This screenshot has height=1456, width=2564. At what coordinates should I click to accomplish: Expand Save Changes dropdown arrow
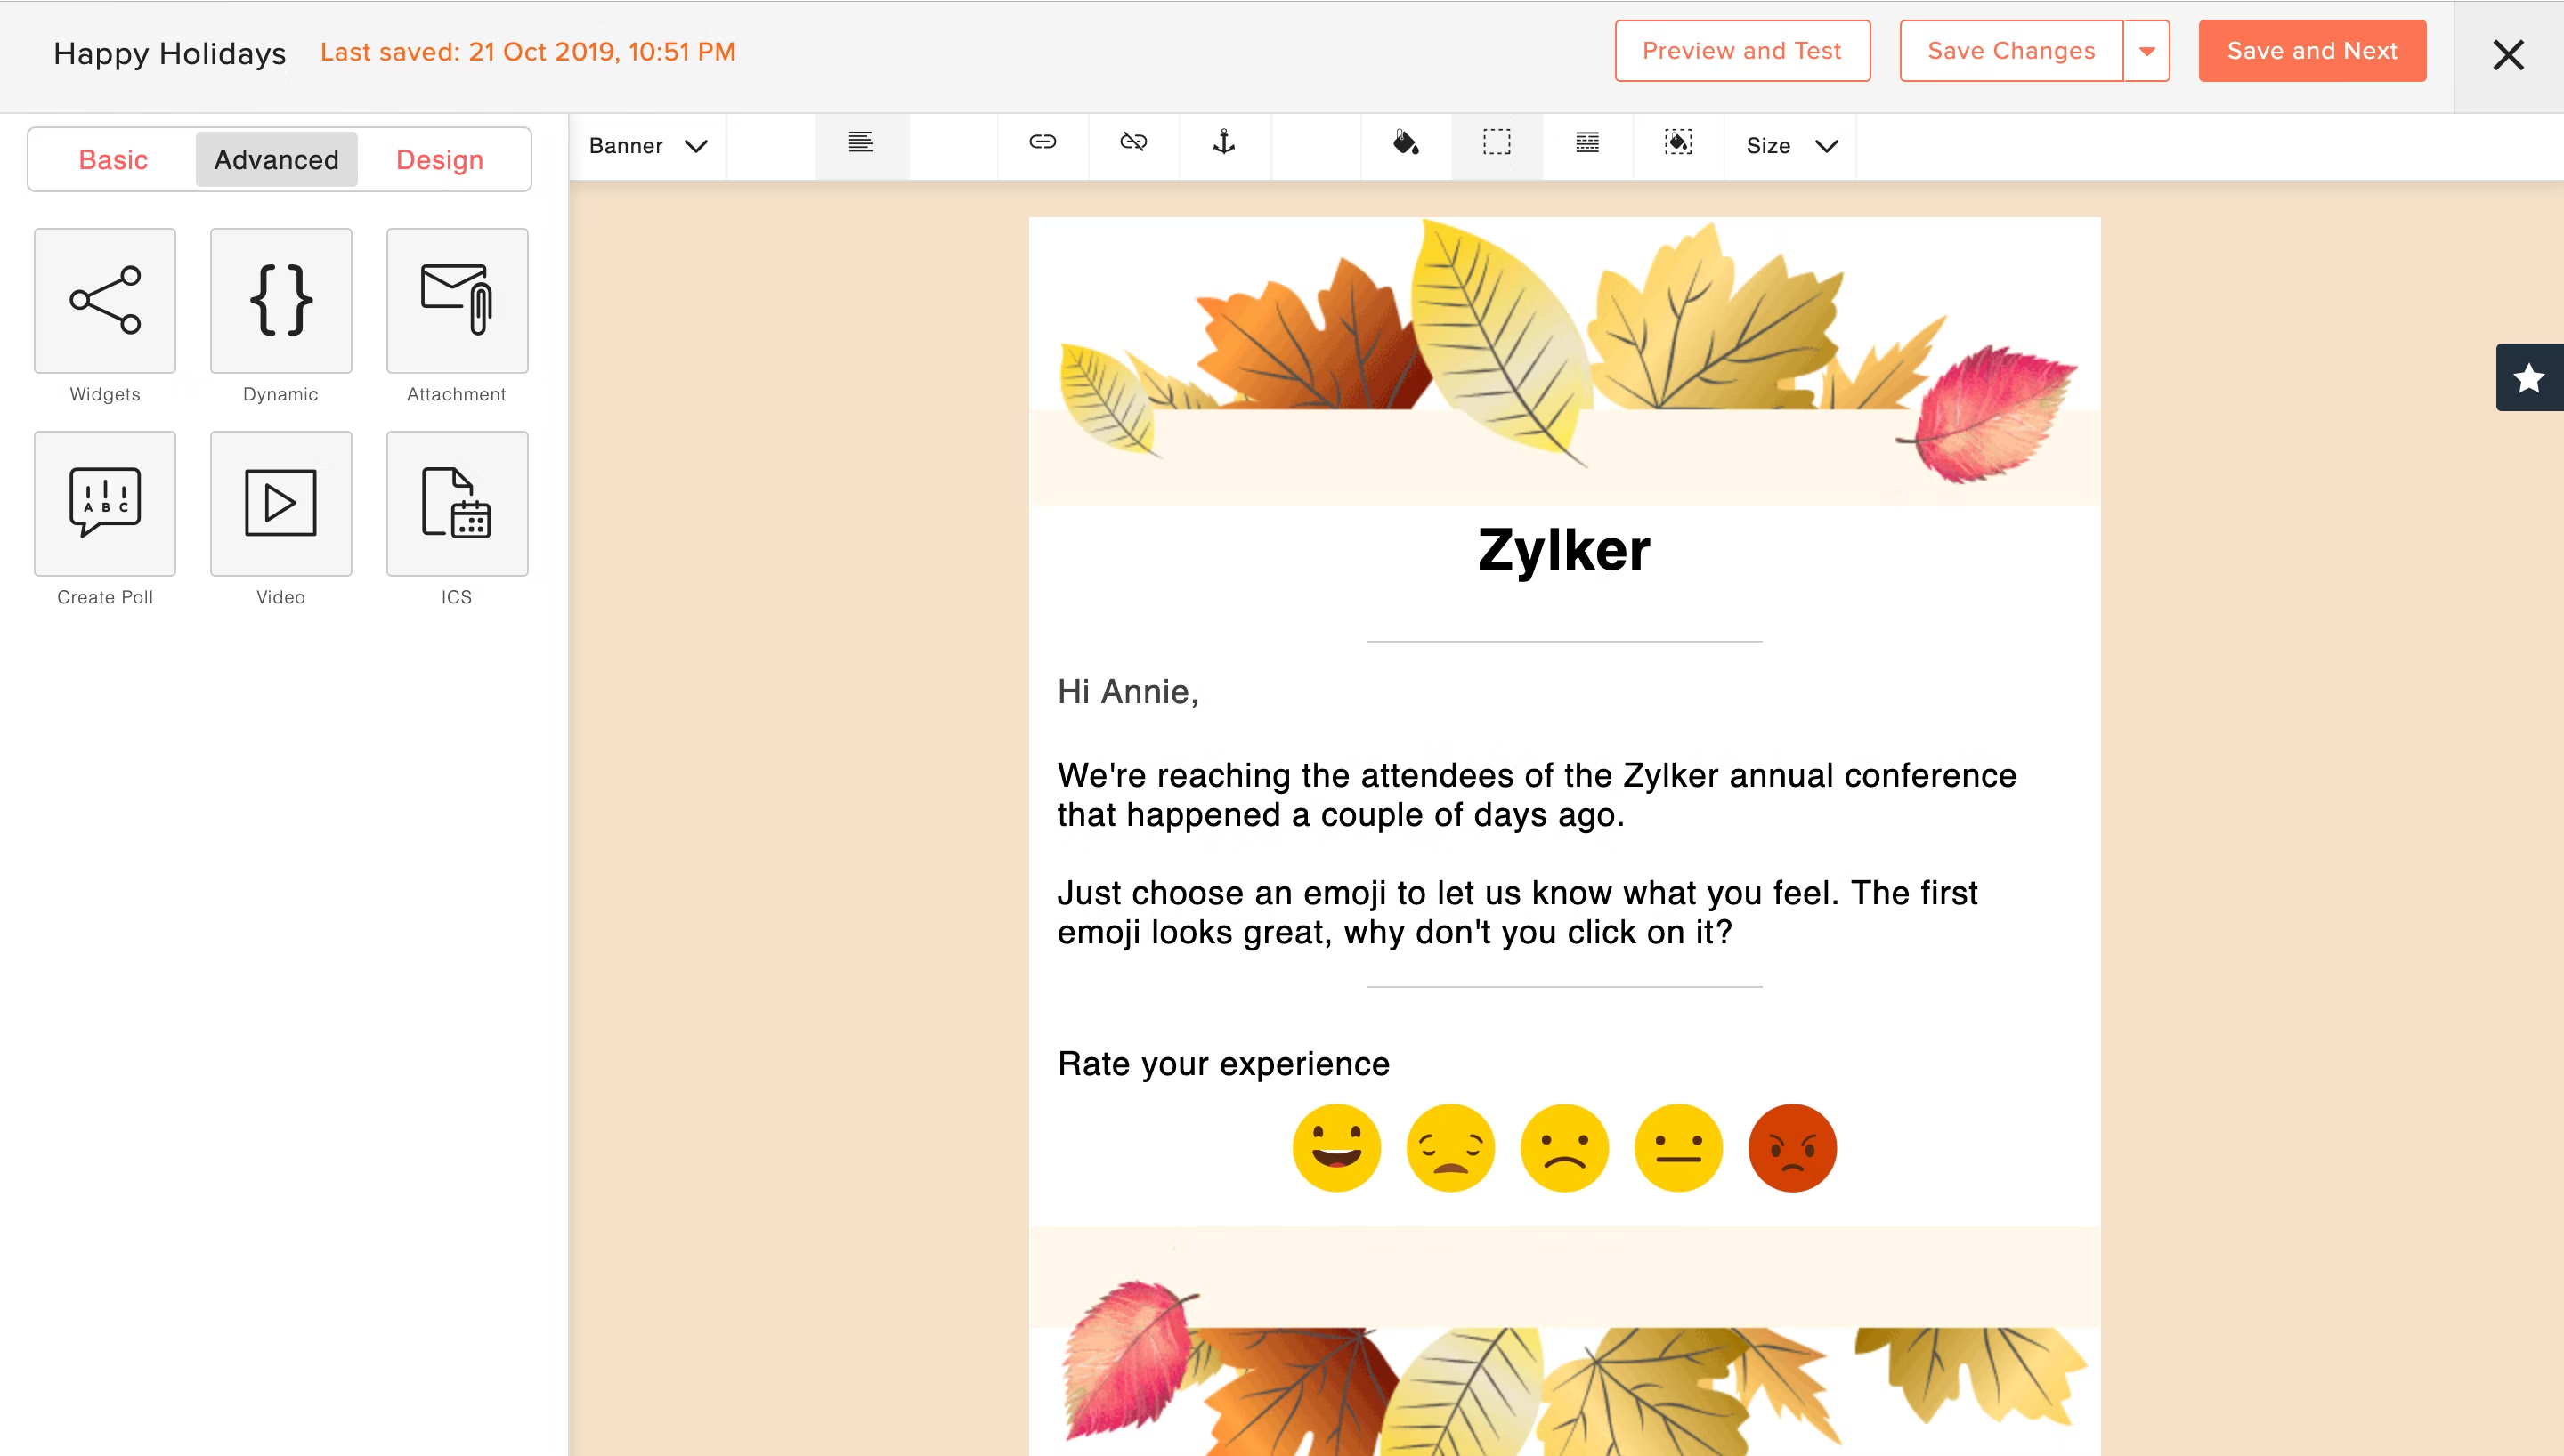tap(2146, 51)
